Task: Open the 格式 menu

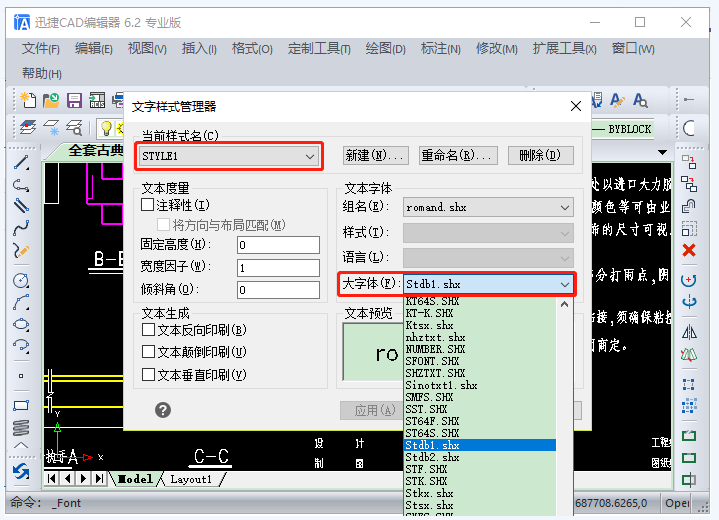Action: click(x=252, y=48)
